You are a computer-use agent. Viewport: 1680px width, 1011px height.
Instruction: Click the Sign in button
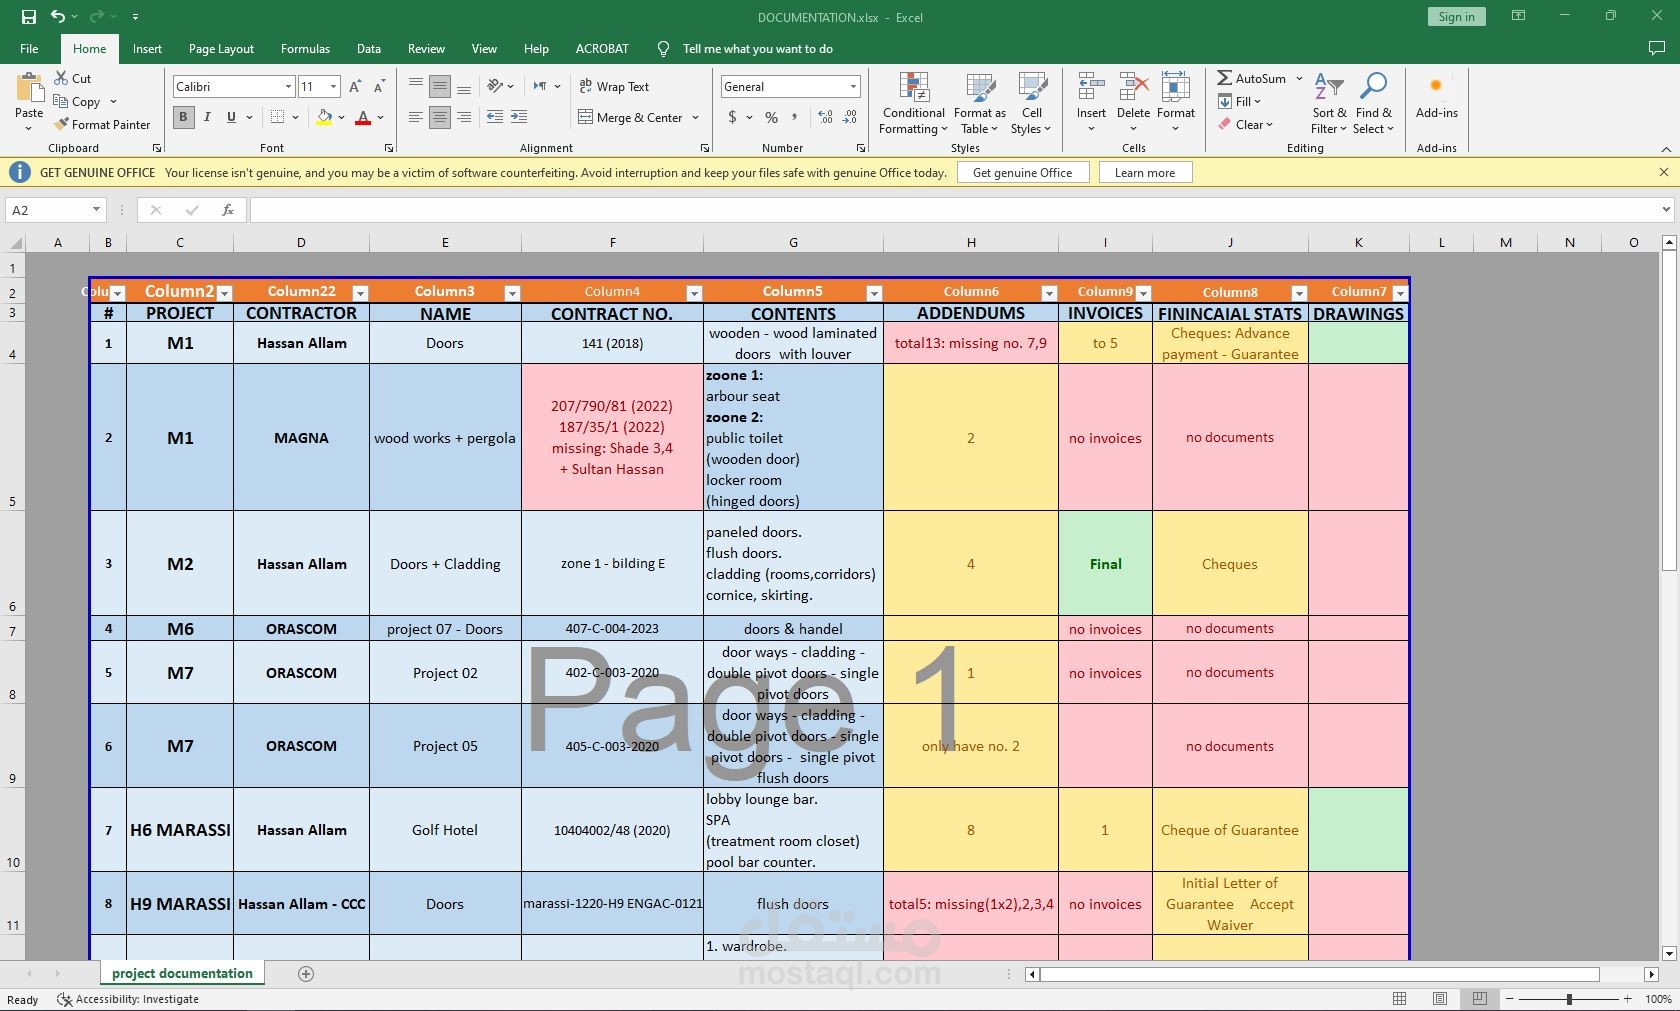[x=1456, y=17]
